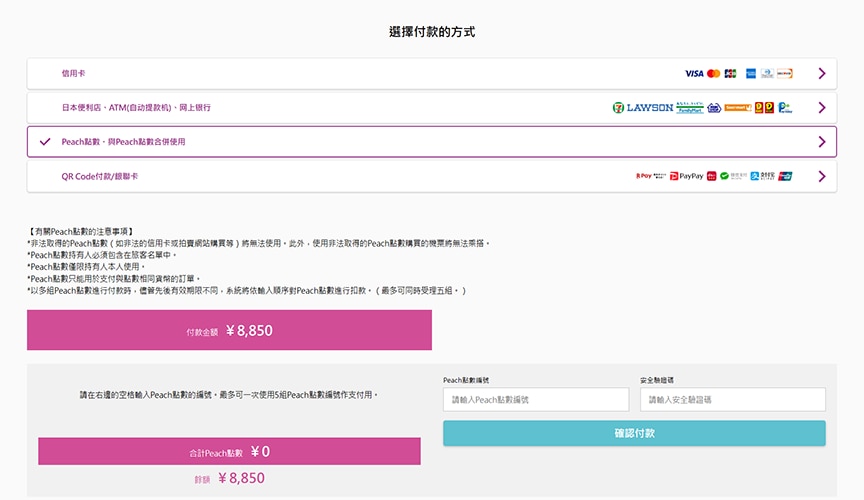Expand the 日本便利店・ATM row chevron

(822, 107)
